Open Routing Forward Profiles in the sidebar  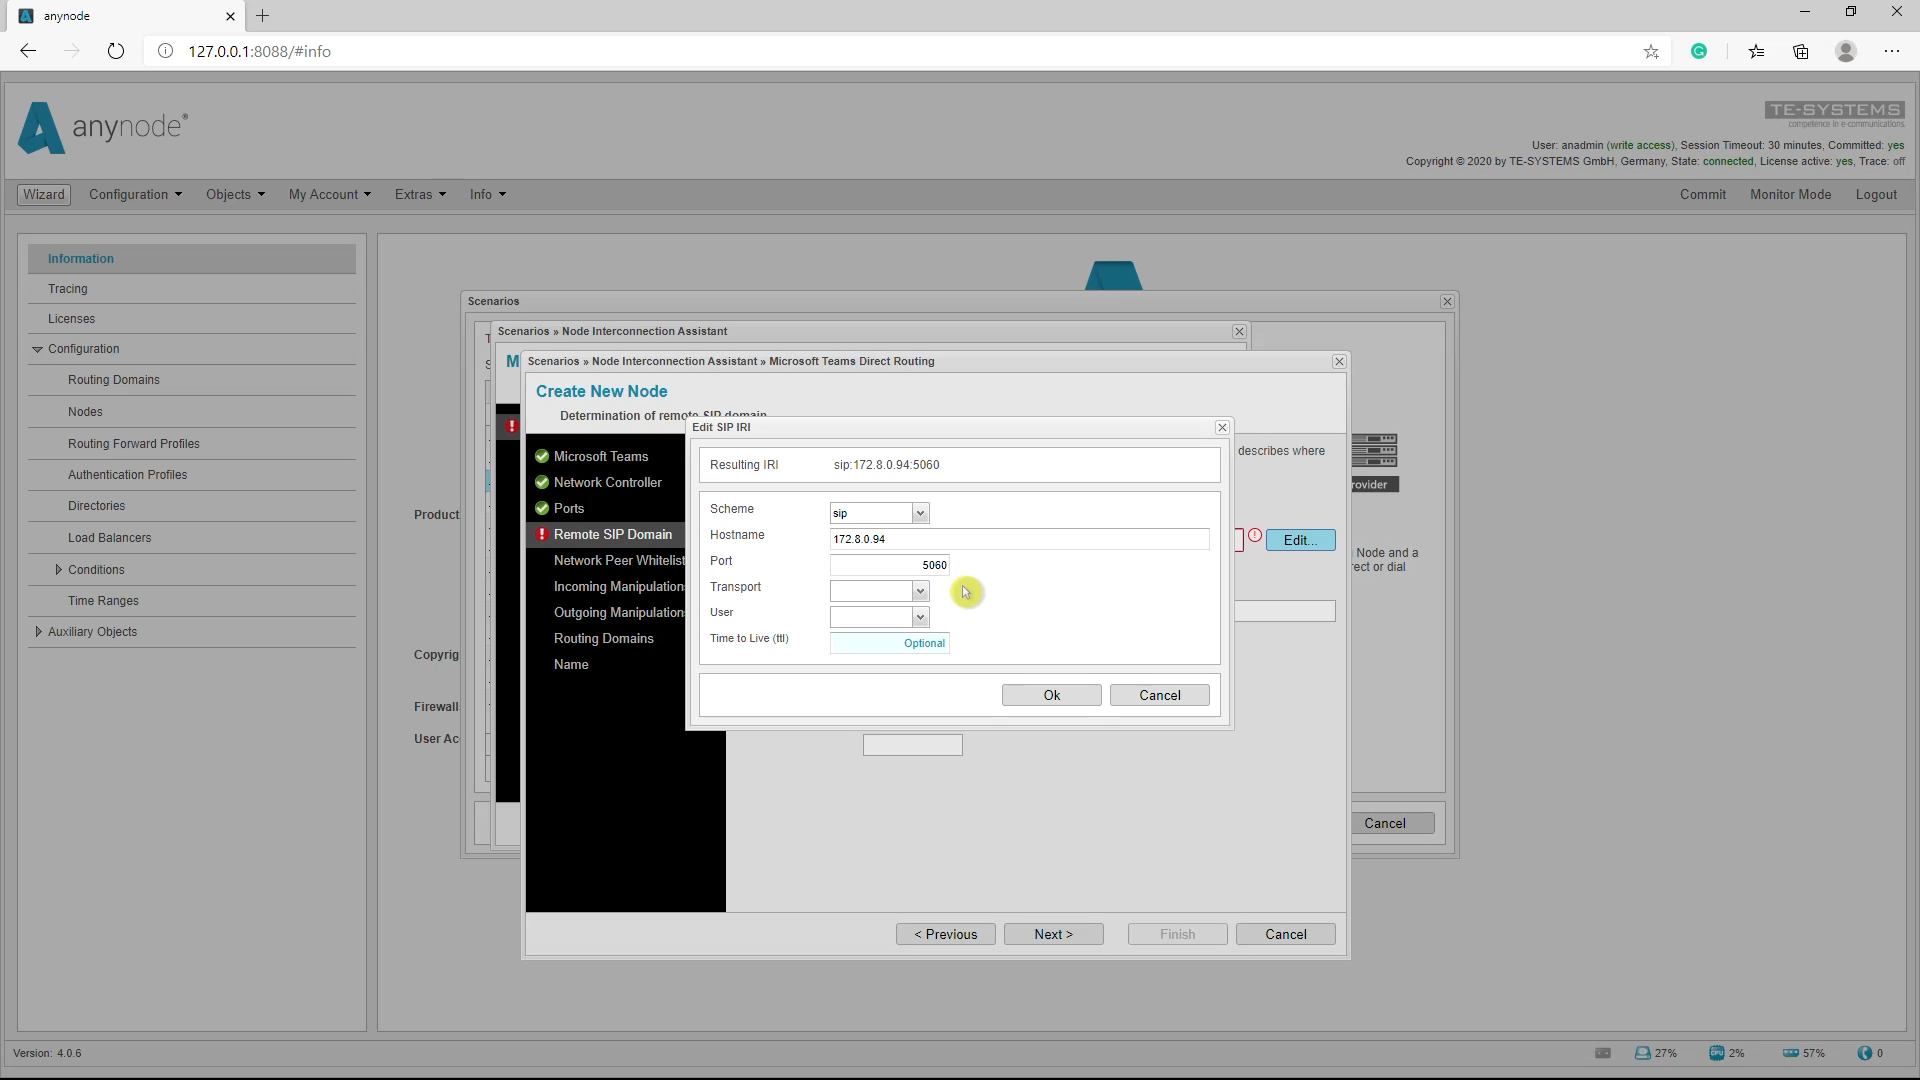[x=192, y=444]
